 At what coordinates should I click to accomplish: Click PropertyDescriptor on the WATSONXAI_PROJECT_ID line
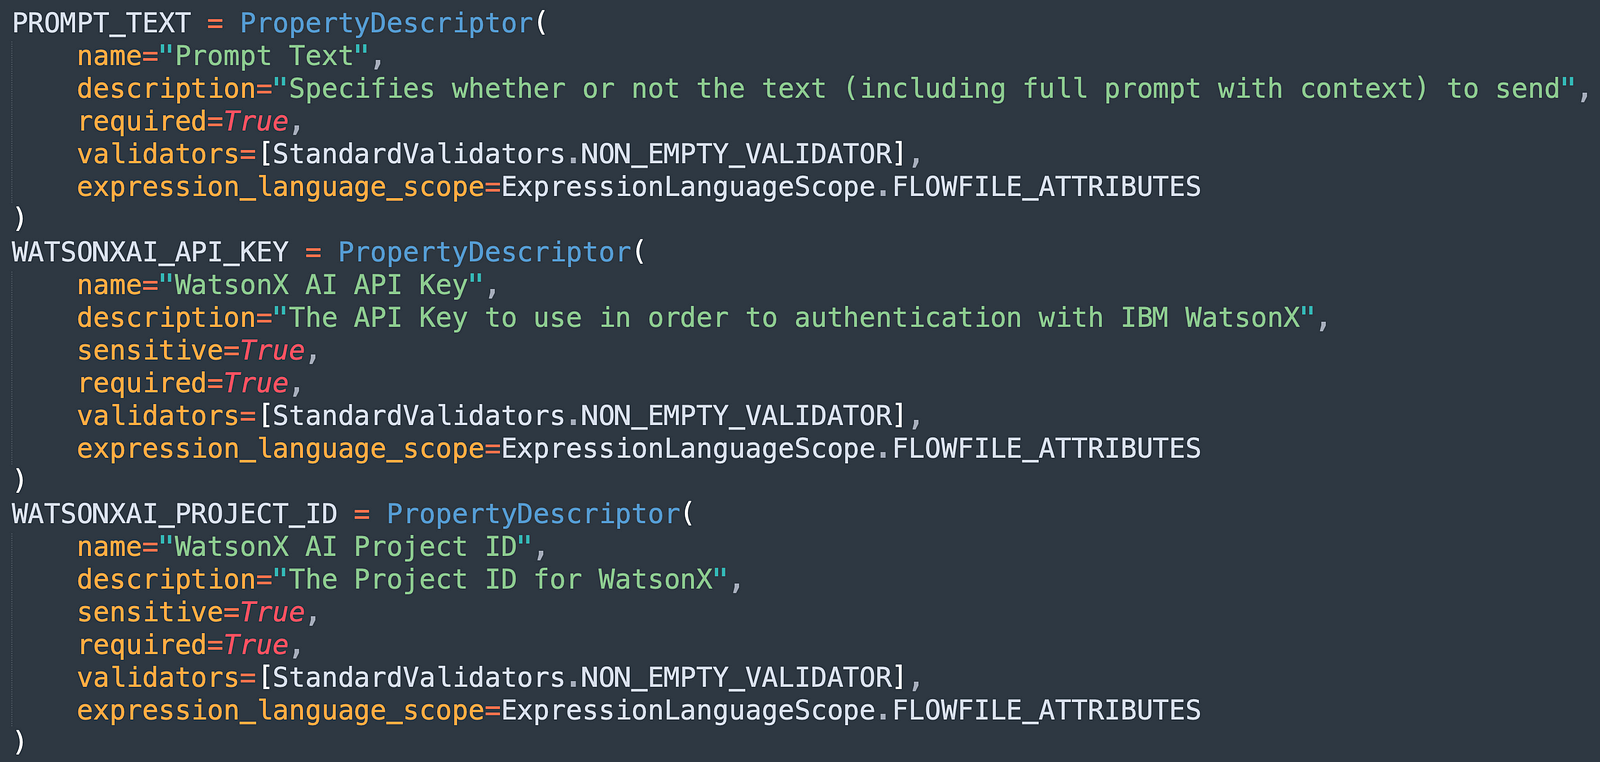pyautogui.click(x=533, y=514)
